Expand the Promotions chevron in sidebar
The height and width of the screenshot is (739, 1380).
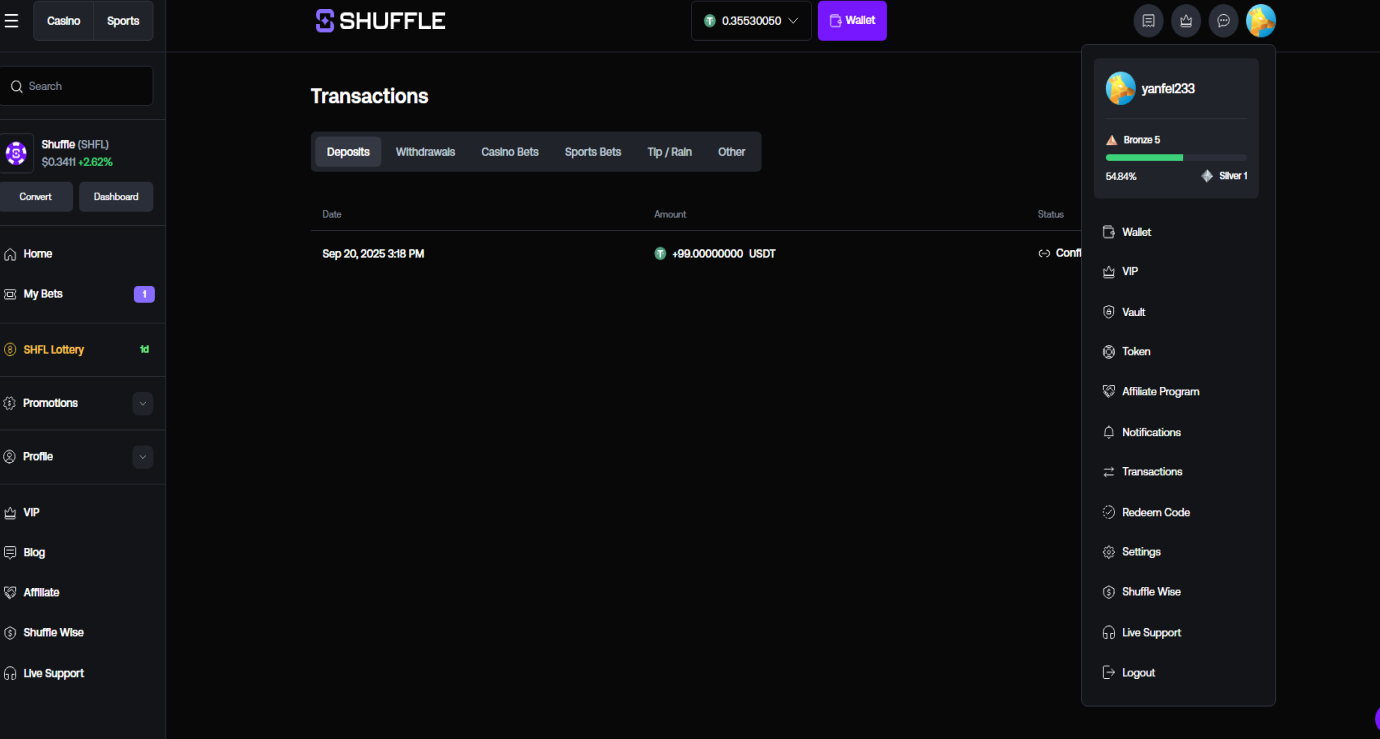click(x=143, y=403)
